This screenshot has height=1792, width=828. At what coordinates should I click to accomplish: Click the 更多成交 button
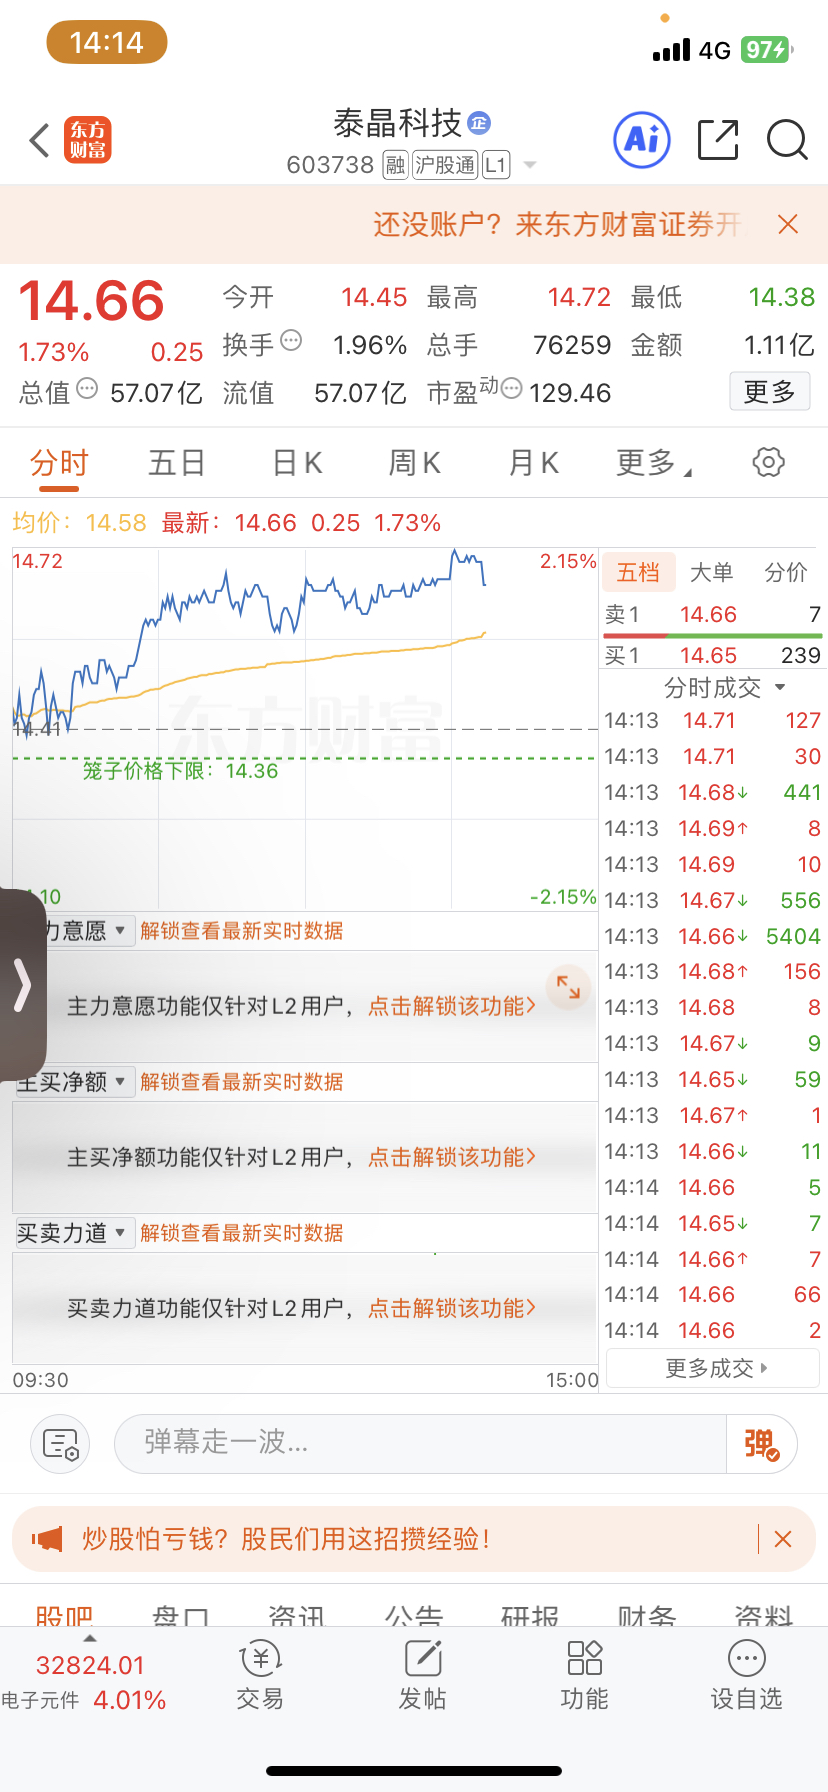[713, 1368]
